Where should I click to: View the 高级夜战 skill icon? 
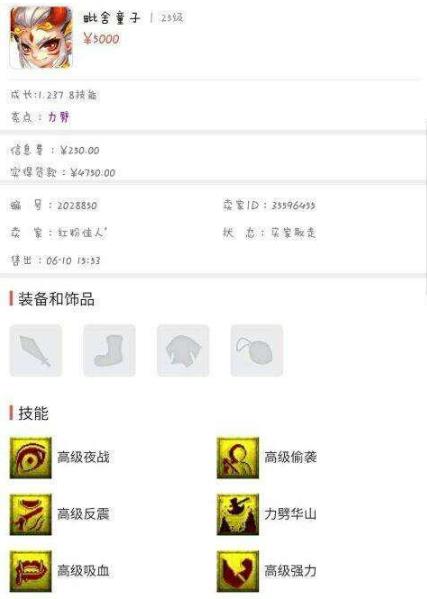coord(31,458)
